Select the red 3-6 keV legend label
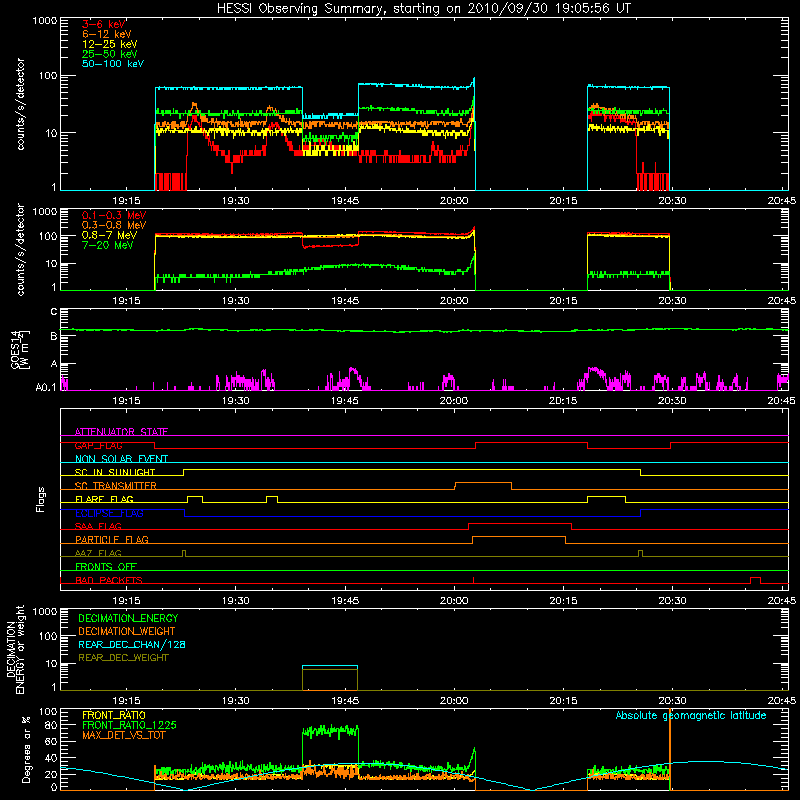 click(104, 24)
